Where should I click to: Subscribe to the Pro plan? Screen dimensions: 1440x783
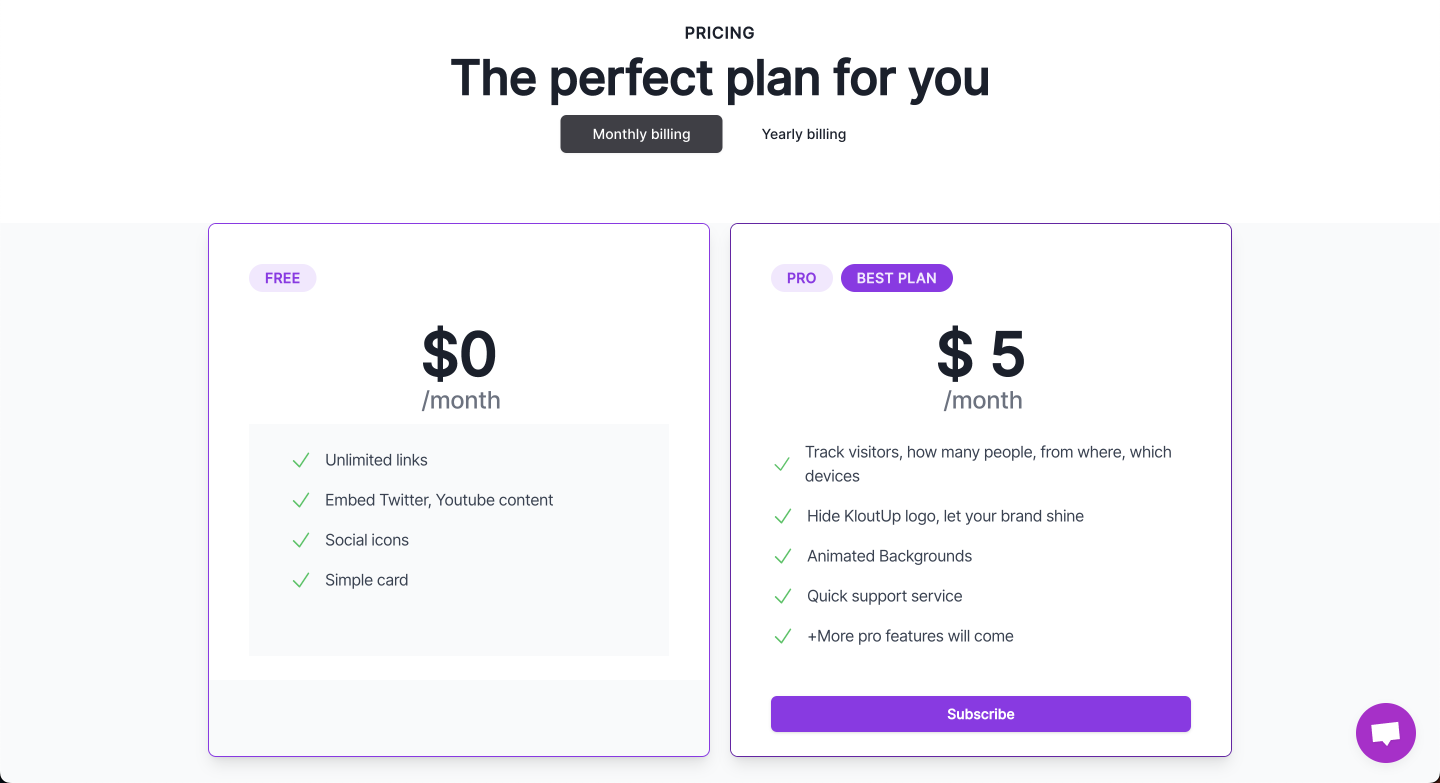981,714
